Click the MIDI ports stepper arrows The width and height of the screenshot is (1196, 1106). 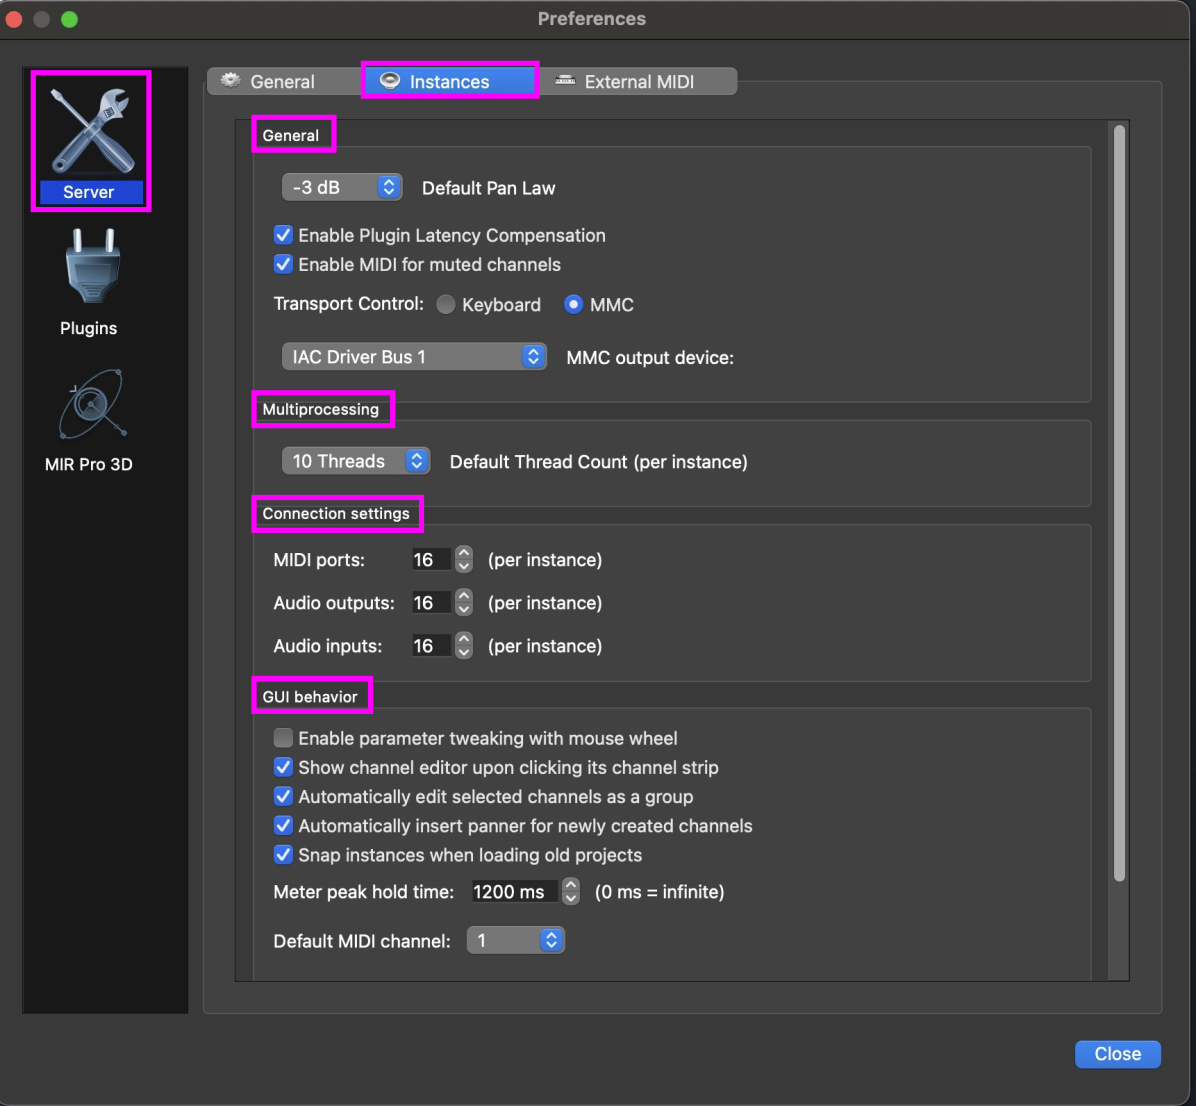(x=463, y=560)
